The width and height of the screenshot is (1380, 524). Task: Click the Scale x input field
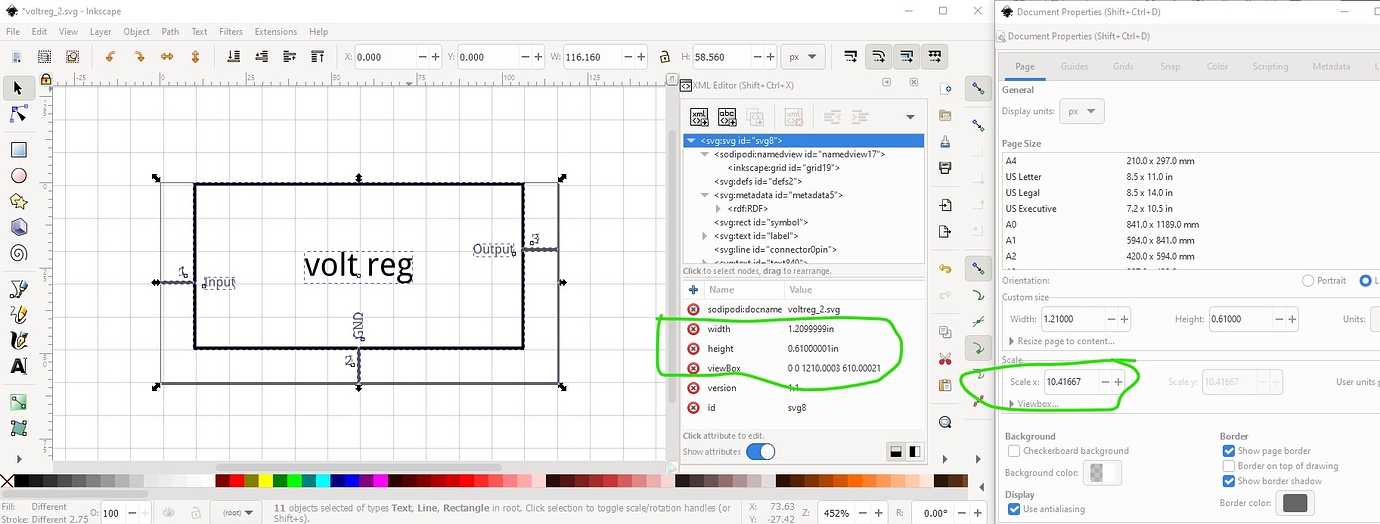click(x=1071, y=381)
